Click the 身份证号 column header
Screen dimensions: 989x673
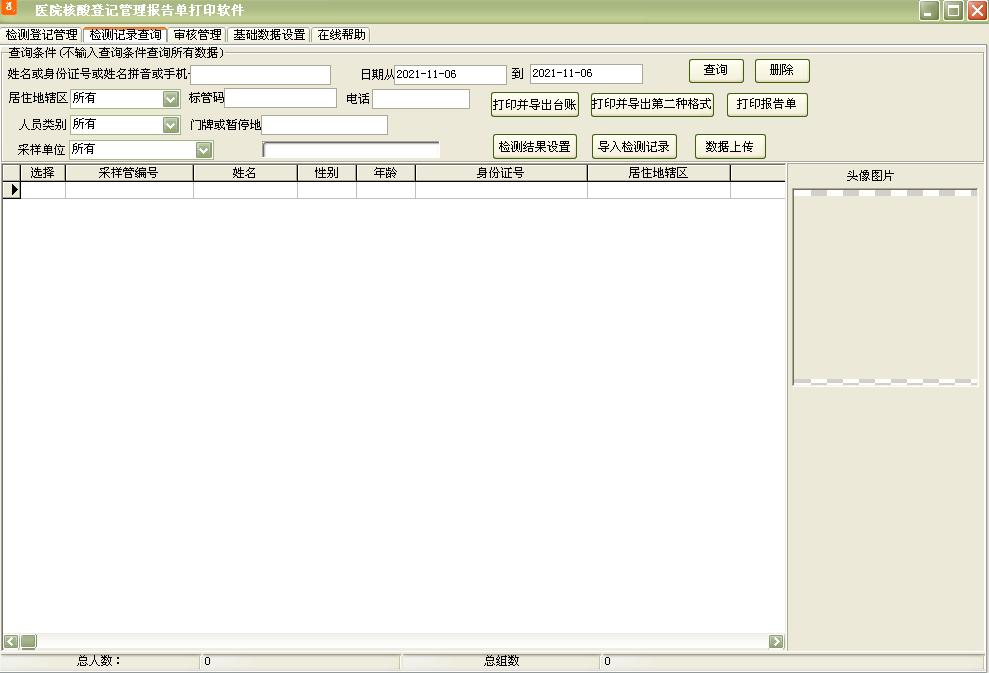pyautogui.click(x=501, y=173)
